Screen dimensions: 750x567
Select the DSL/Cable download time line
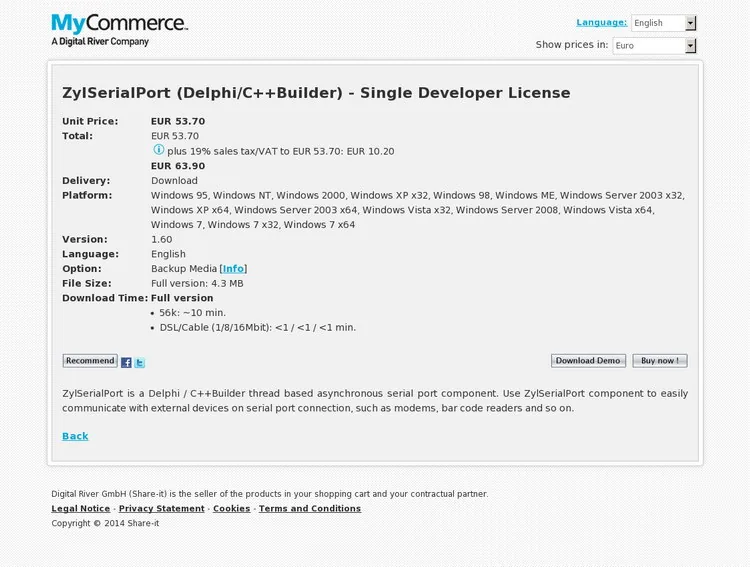(258, 328)
